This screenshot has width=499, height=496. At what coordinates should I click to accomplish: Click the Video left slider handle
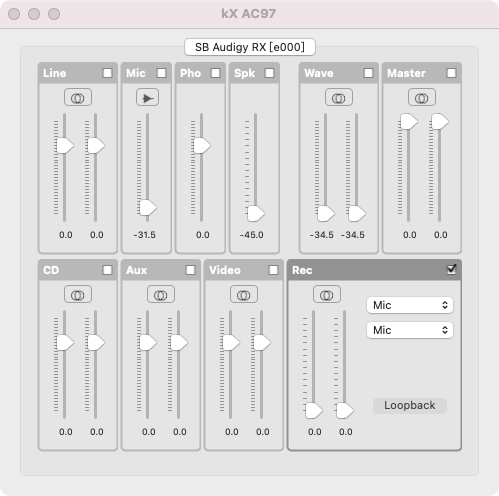pyautogui.click(x=231, y=343)
